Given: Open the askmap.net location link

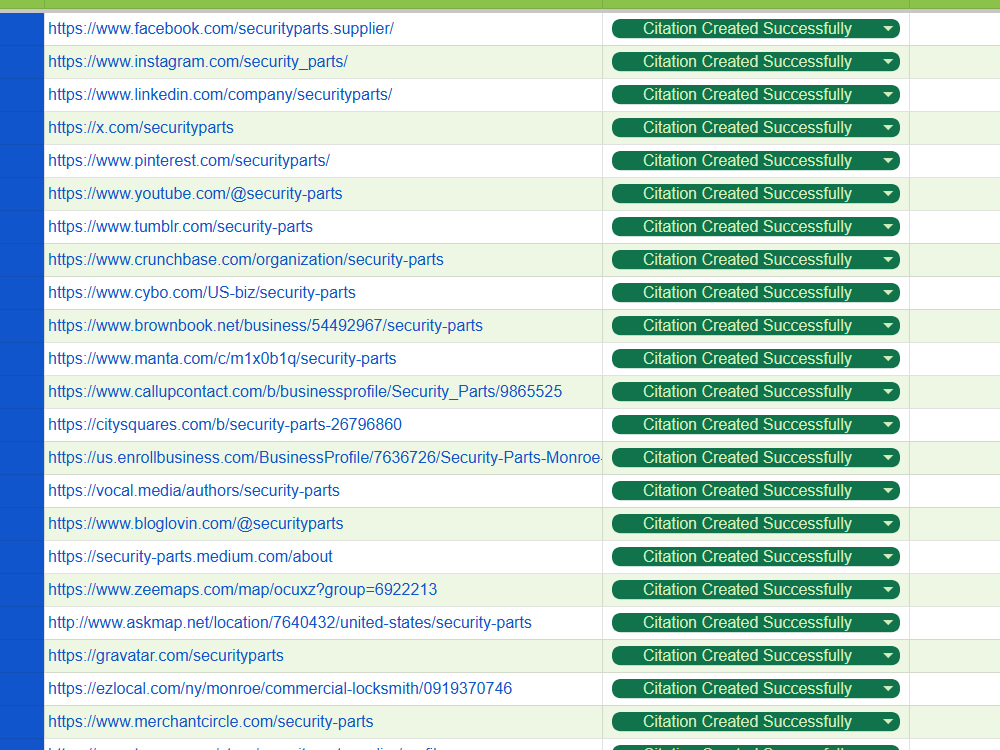Looking at the screenshot, I should click(x=290, y=623).
